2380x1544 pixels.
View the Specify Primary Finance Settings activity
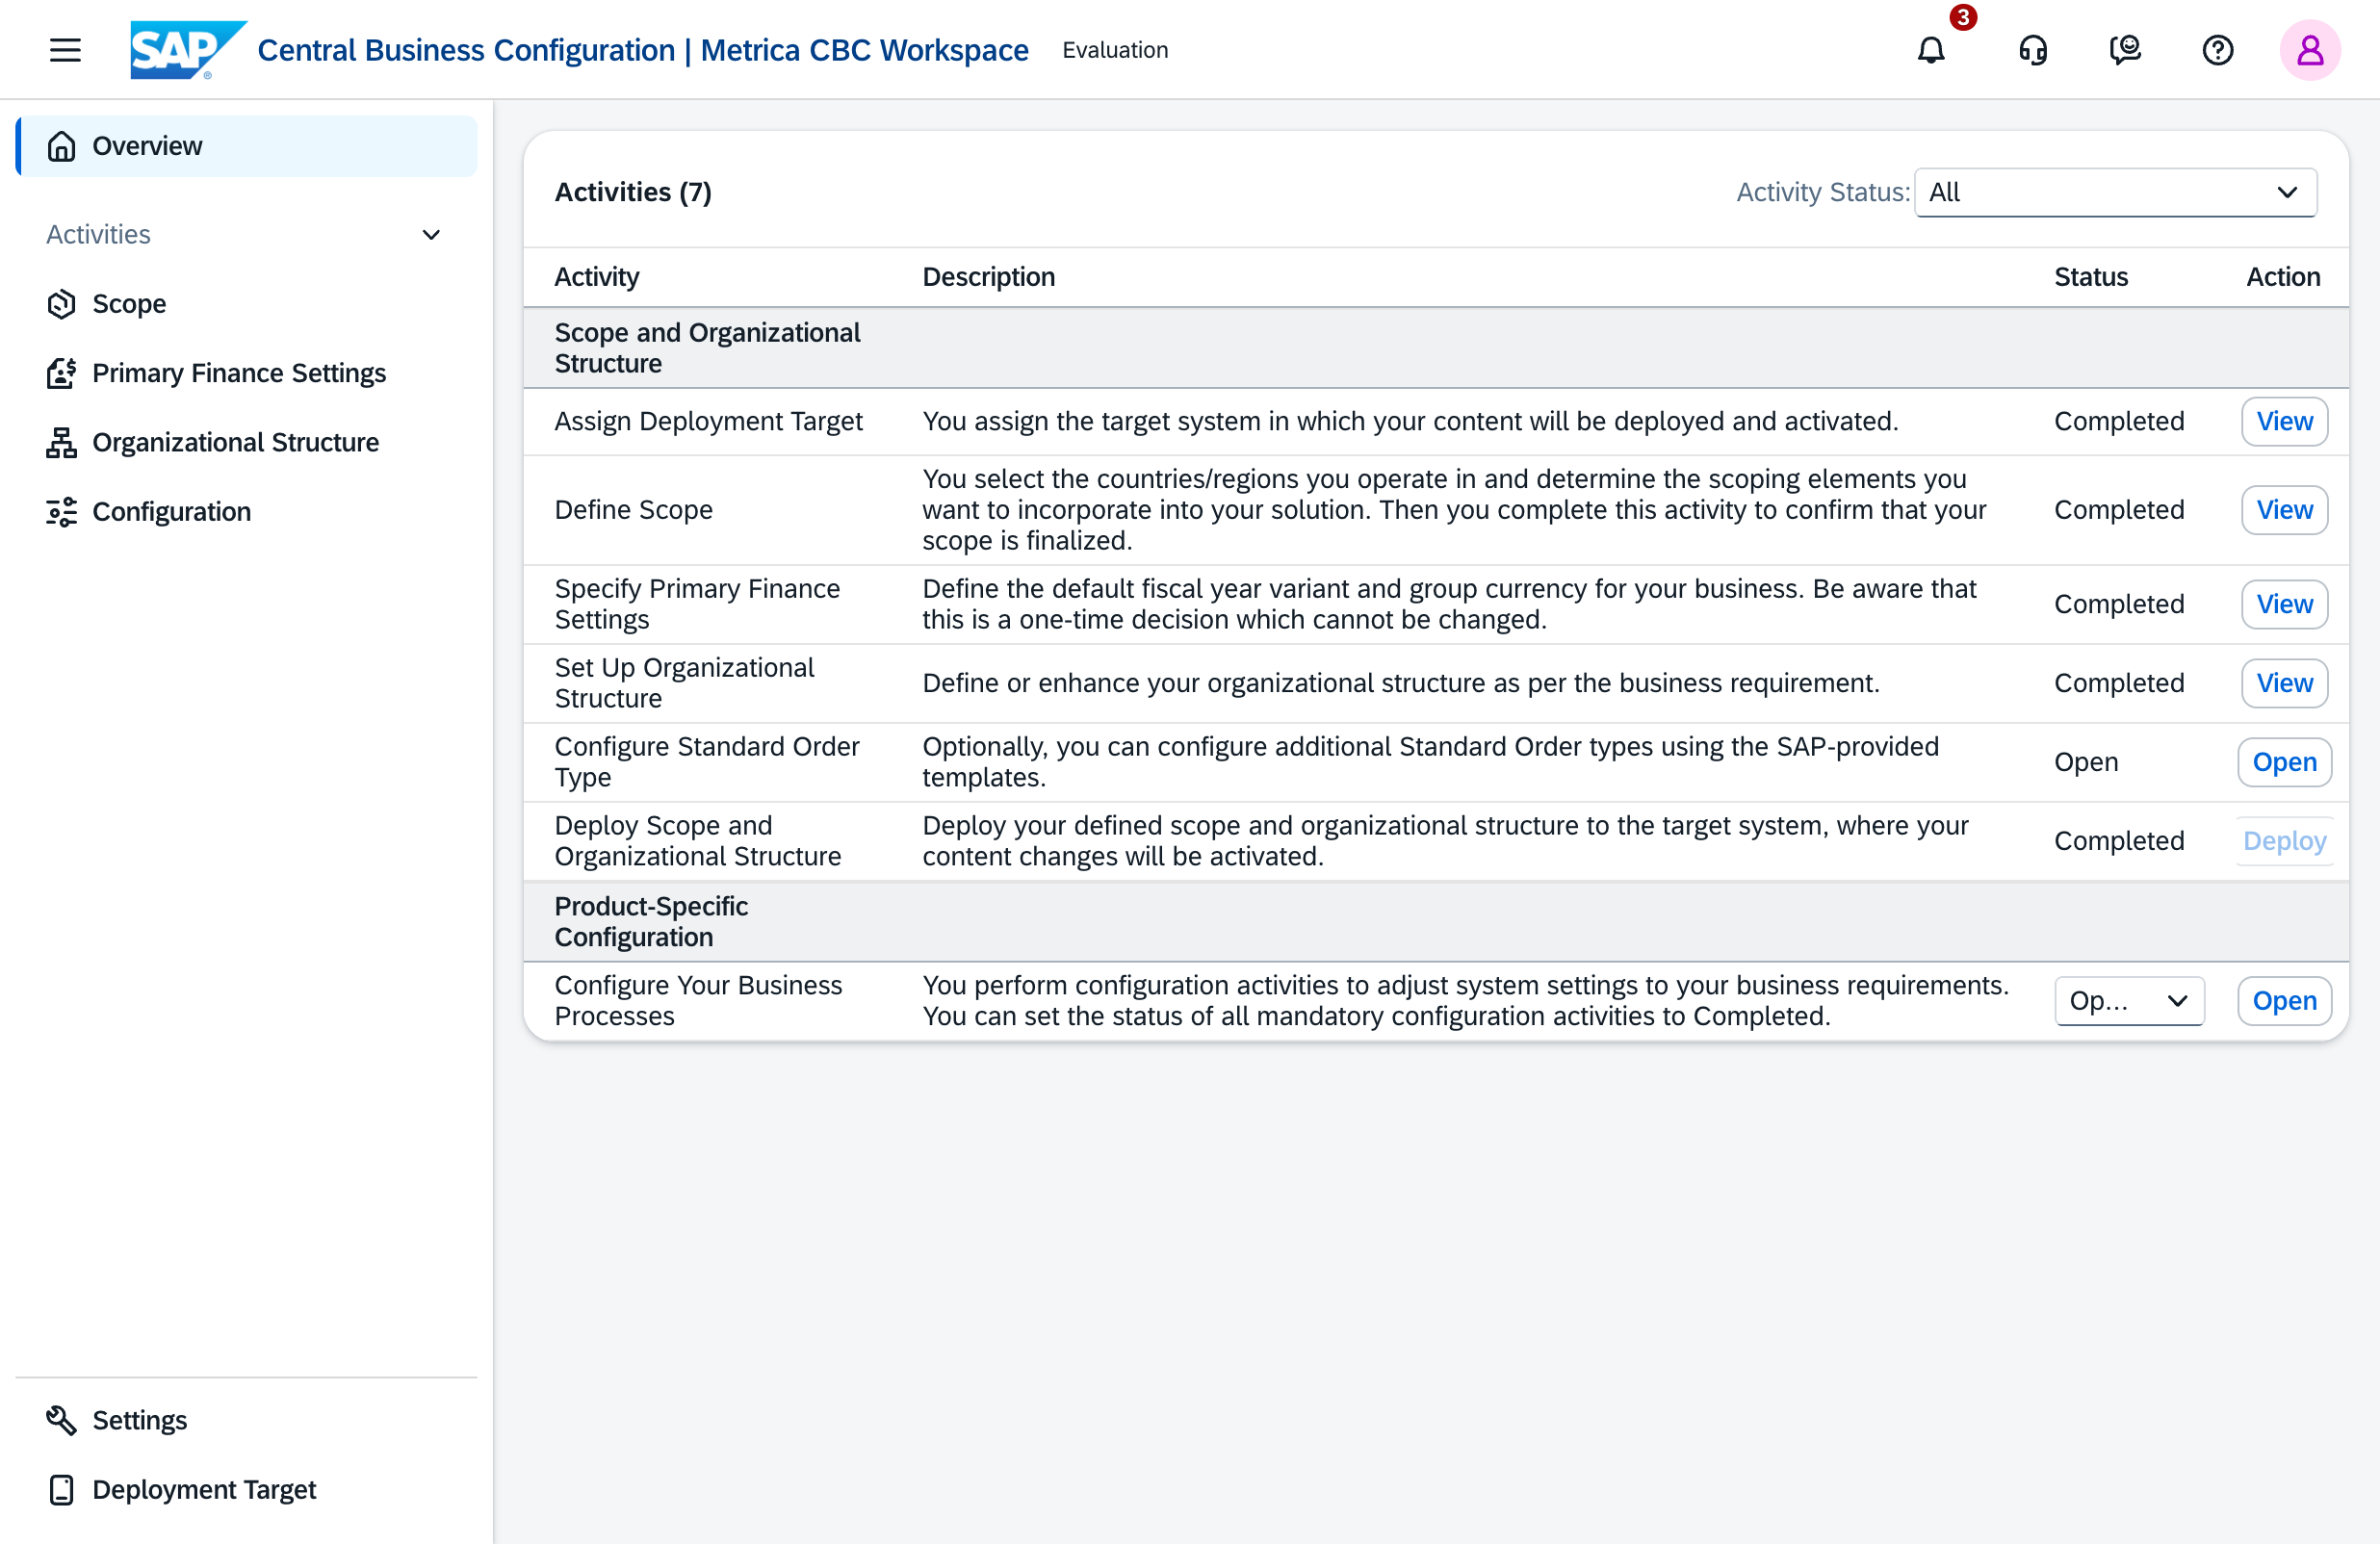2284,604
